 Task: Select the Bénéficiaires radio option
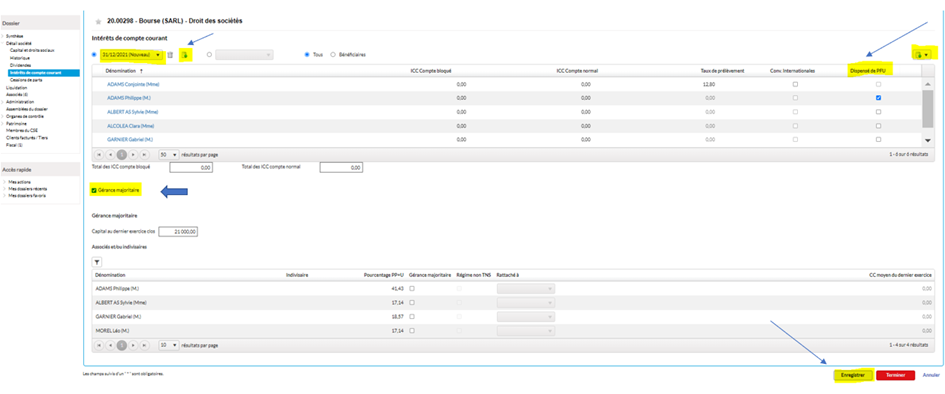(333, 55)
